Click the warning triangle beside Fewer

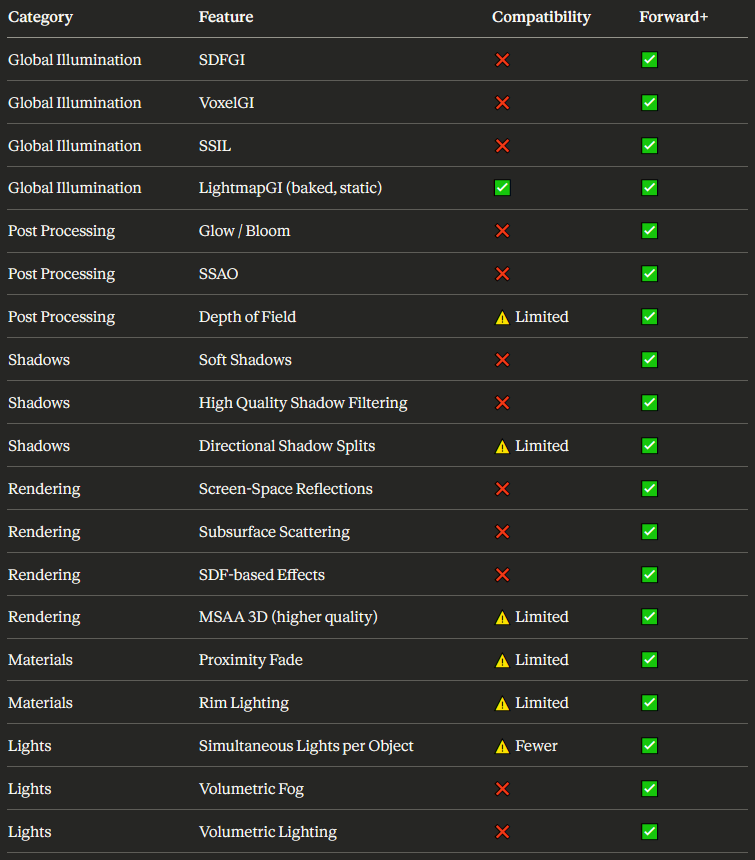(x=502, y=746)
